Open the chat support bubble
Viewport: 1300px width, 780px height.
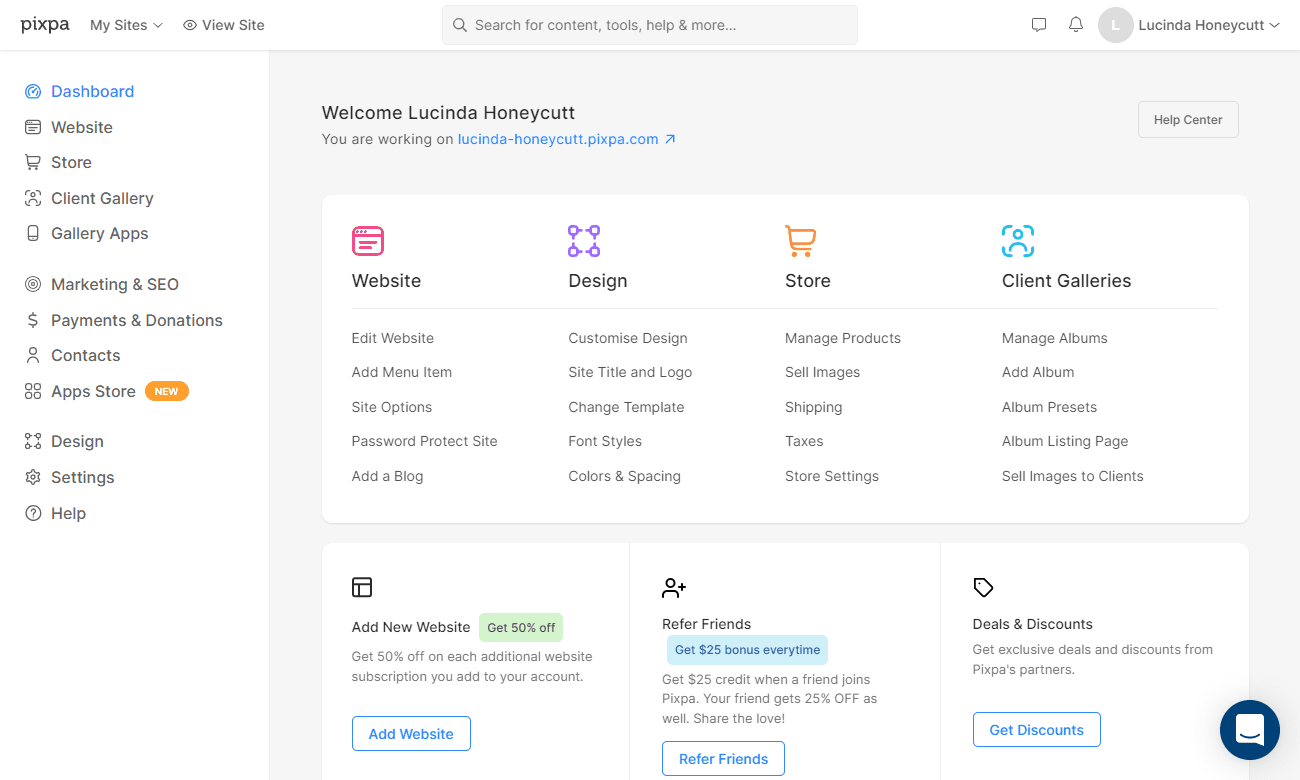point(1250,730)
